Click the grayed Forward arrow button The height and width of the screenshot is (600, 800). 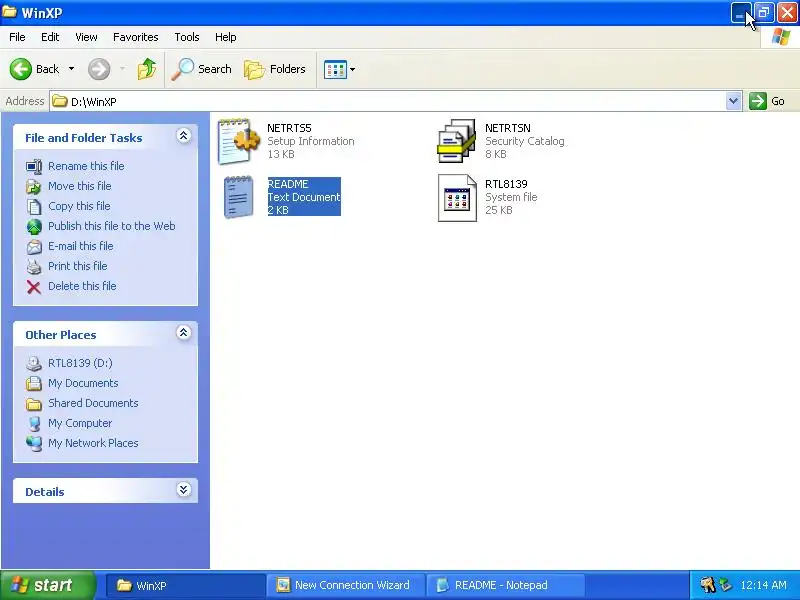99,69
